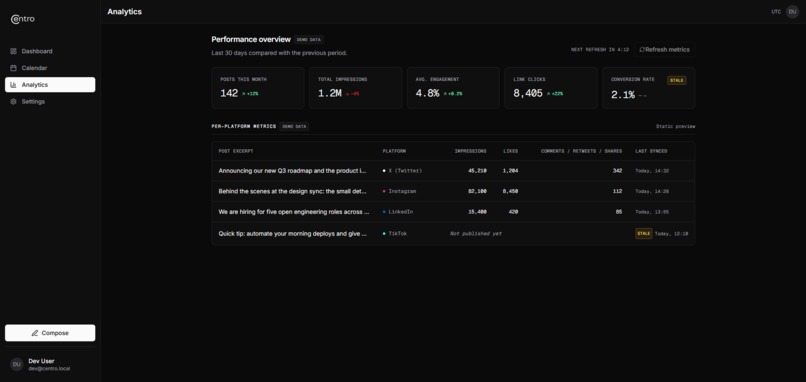Click the Likes column header
806x382 pixels.
(x=510, y=151)
